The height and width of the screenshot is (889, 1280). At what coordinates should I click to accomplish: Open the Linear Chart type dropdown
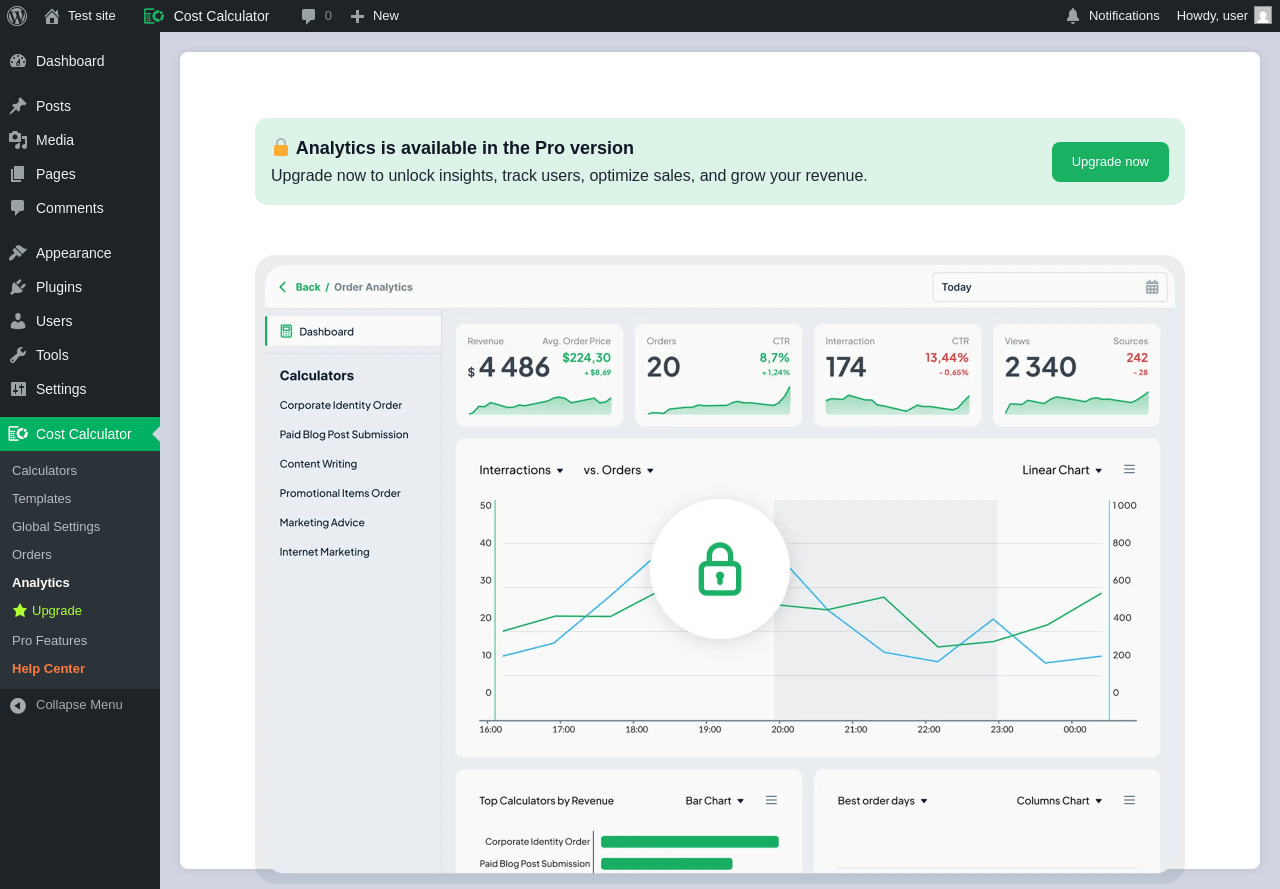(x=1062, y=470)
